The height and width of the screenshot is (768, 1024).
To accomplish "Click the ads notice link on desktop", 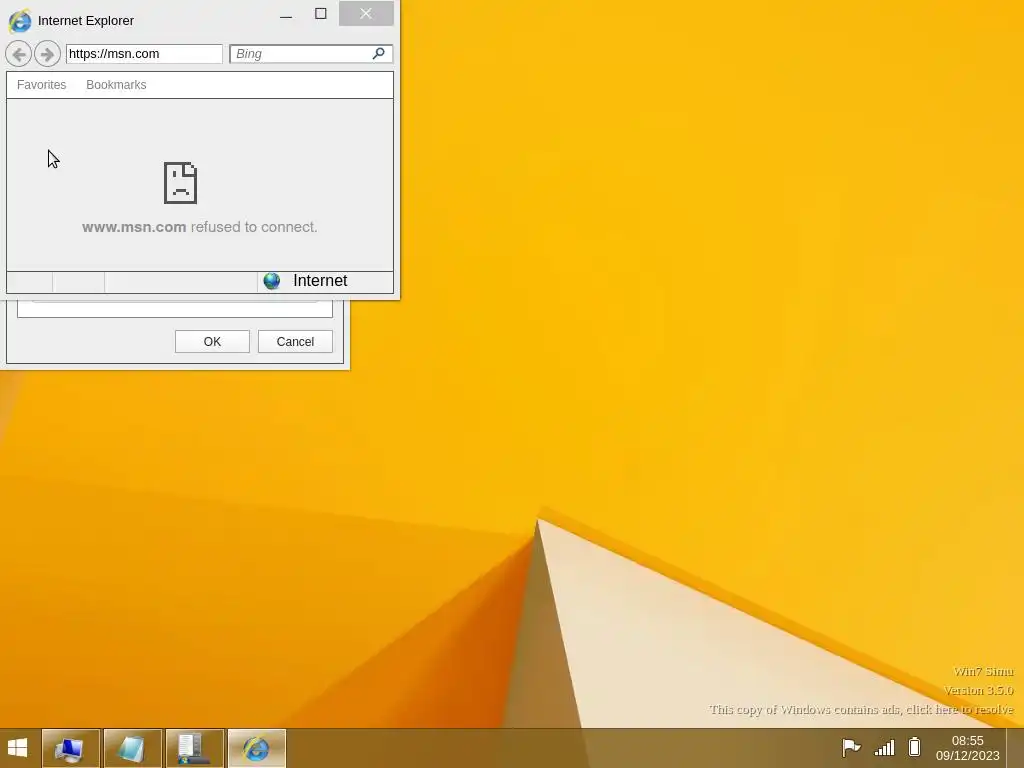I will pos(861,709).
